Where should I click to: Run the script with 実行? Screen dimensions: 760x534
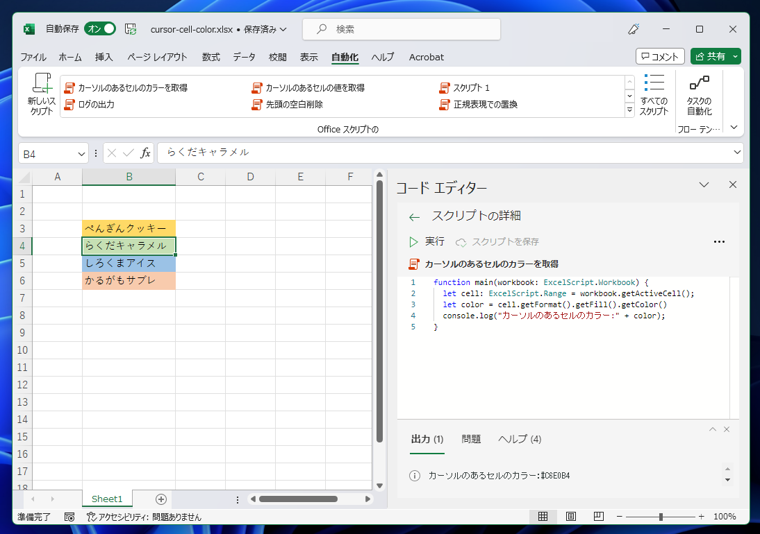pyautogui.click(x=427, y=241)
